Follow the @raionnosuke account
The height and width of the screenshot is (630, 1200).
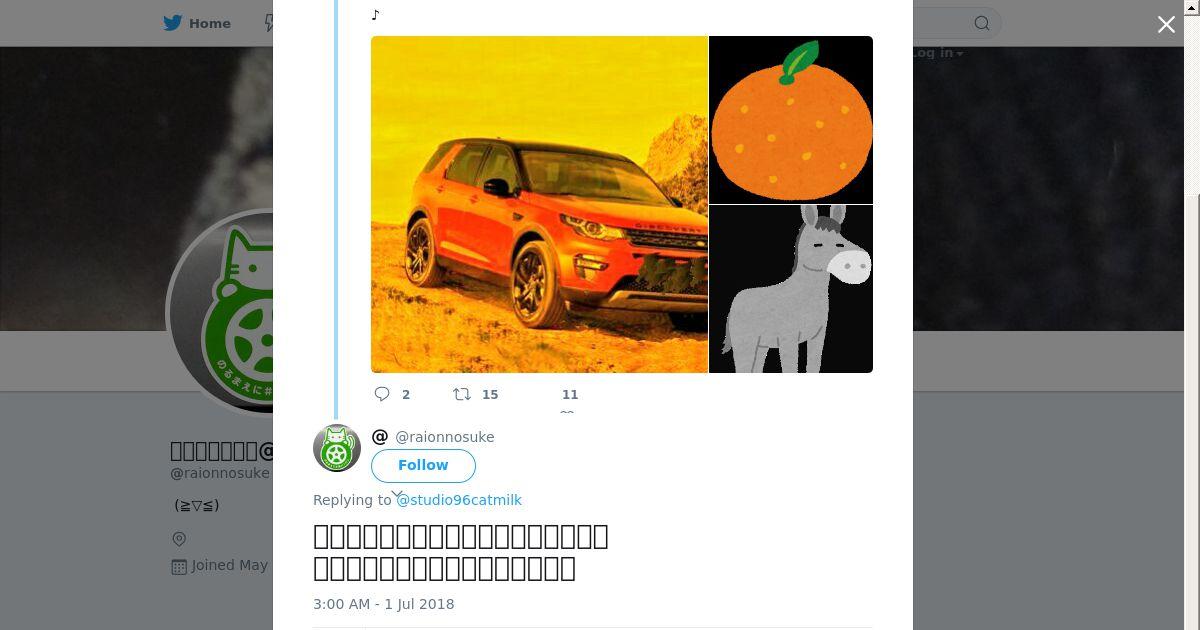click(x=423, y=466)
